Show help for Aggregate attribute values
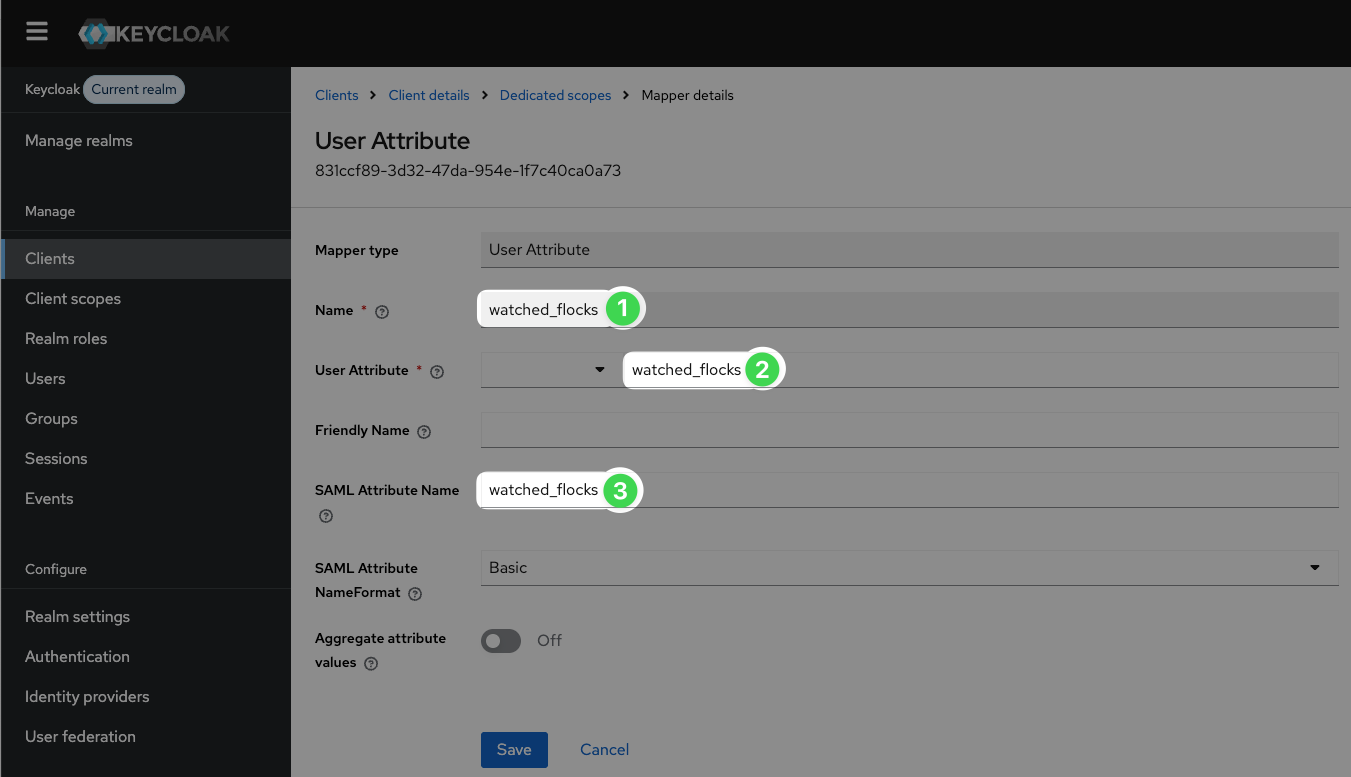 tap(371, 663)
